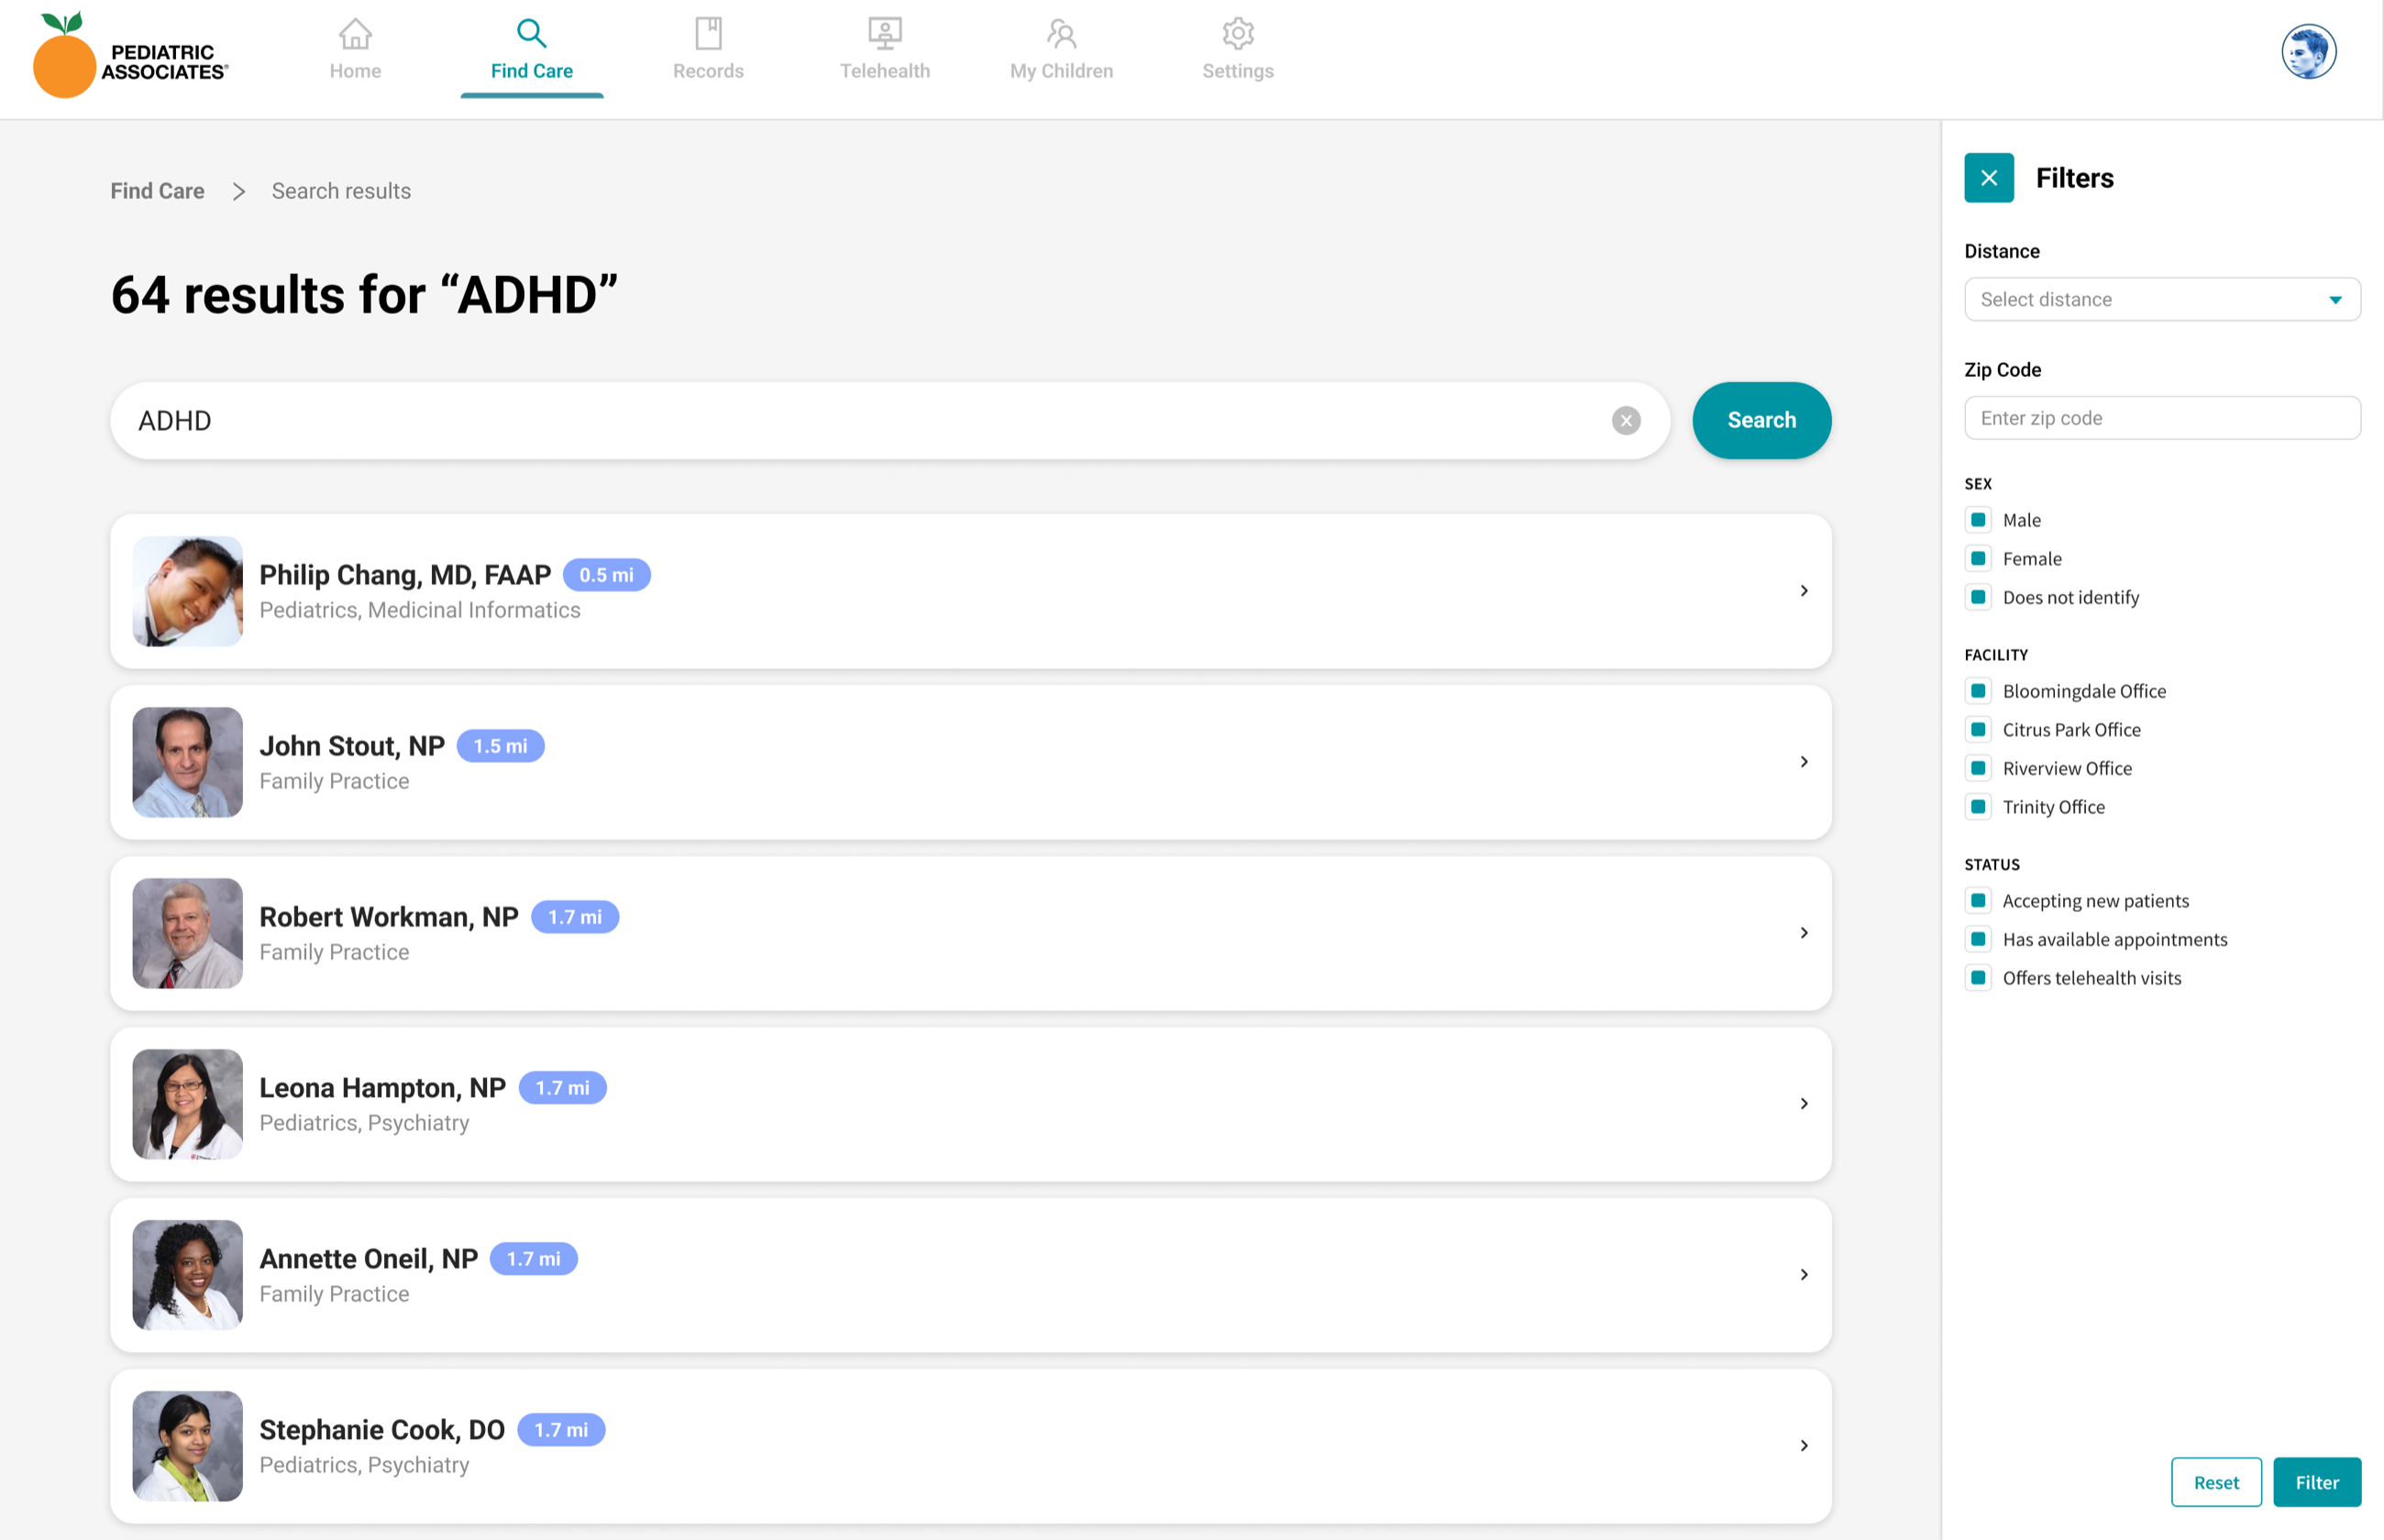This screenshot has height=1540, width=2384.
Task: Expand Stephanie Cook's row chevron
Action: tap(1803, 1446)
